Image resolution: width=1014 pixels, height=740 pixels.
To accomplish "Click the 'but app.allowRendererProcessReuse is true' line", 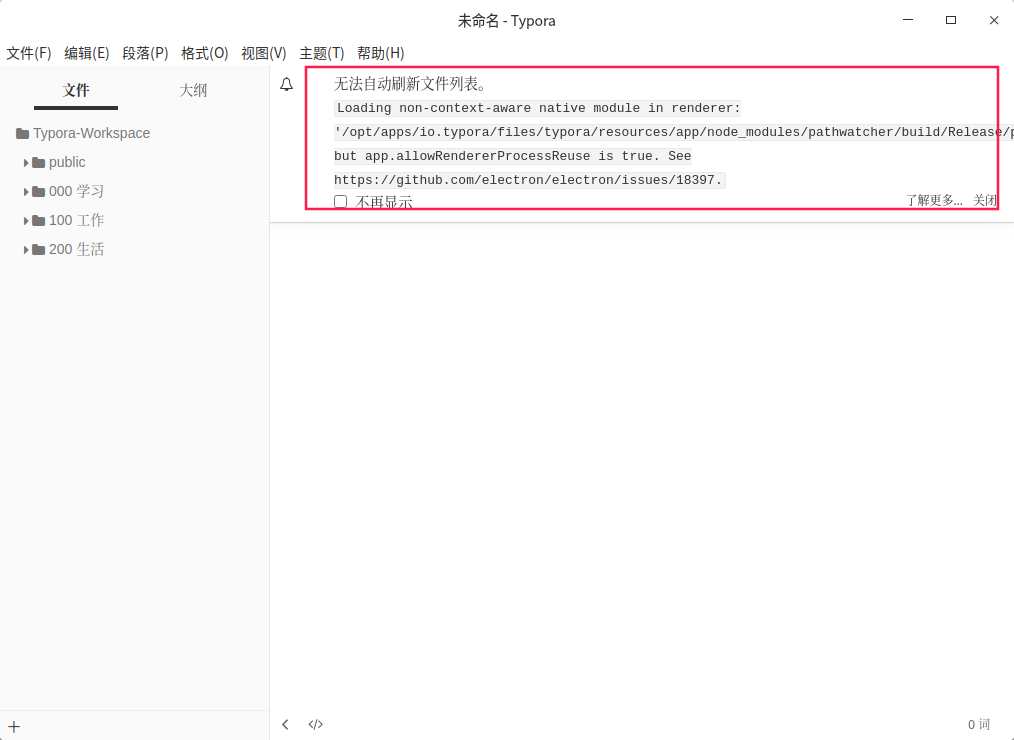I will point(512,156).
